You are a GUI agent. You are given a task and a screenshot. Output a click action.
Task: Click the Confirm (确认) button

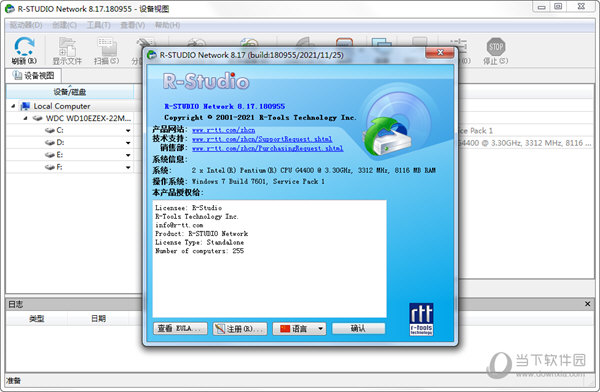tap(358, 328)
